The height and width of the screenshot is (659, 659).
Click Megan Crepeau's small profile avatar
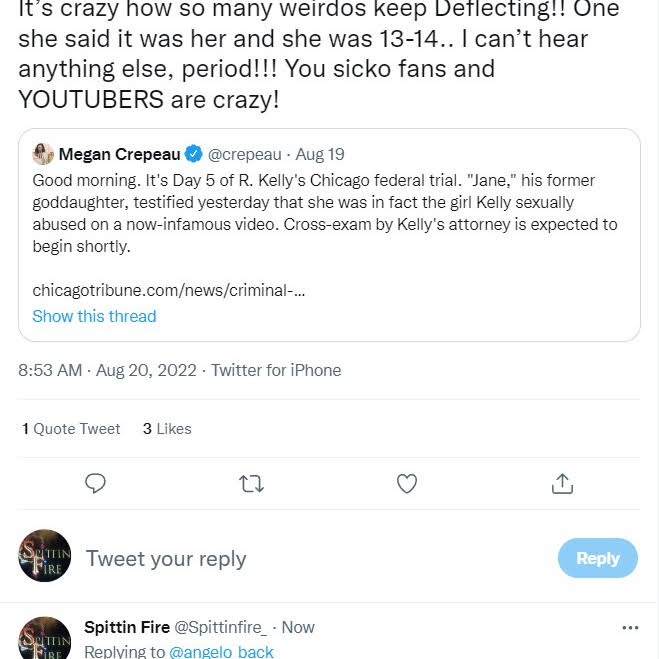pyautogui.click(x=43, y=155)
